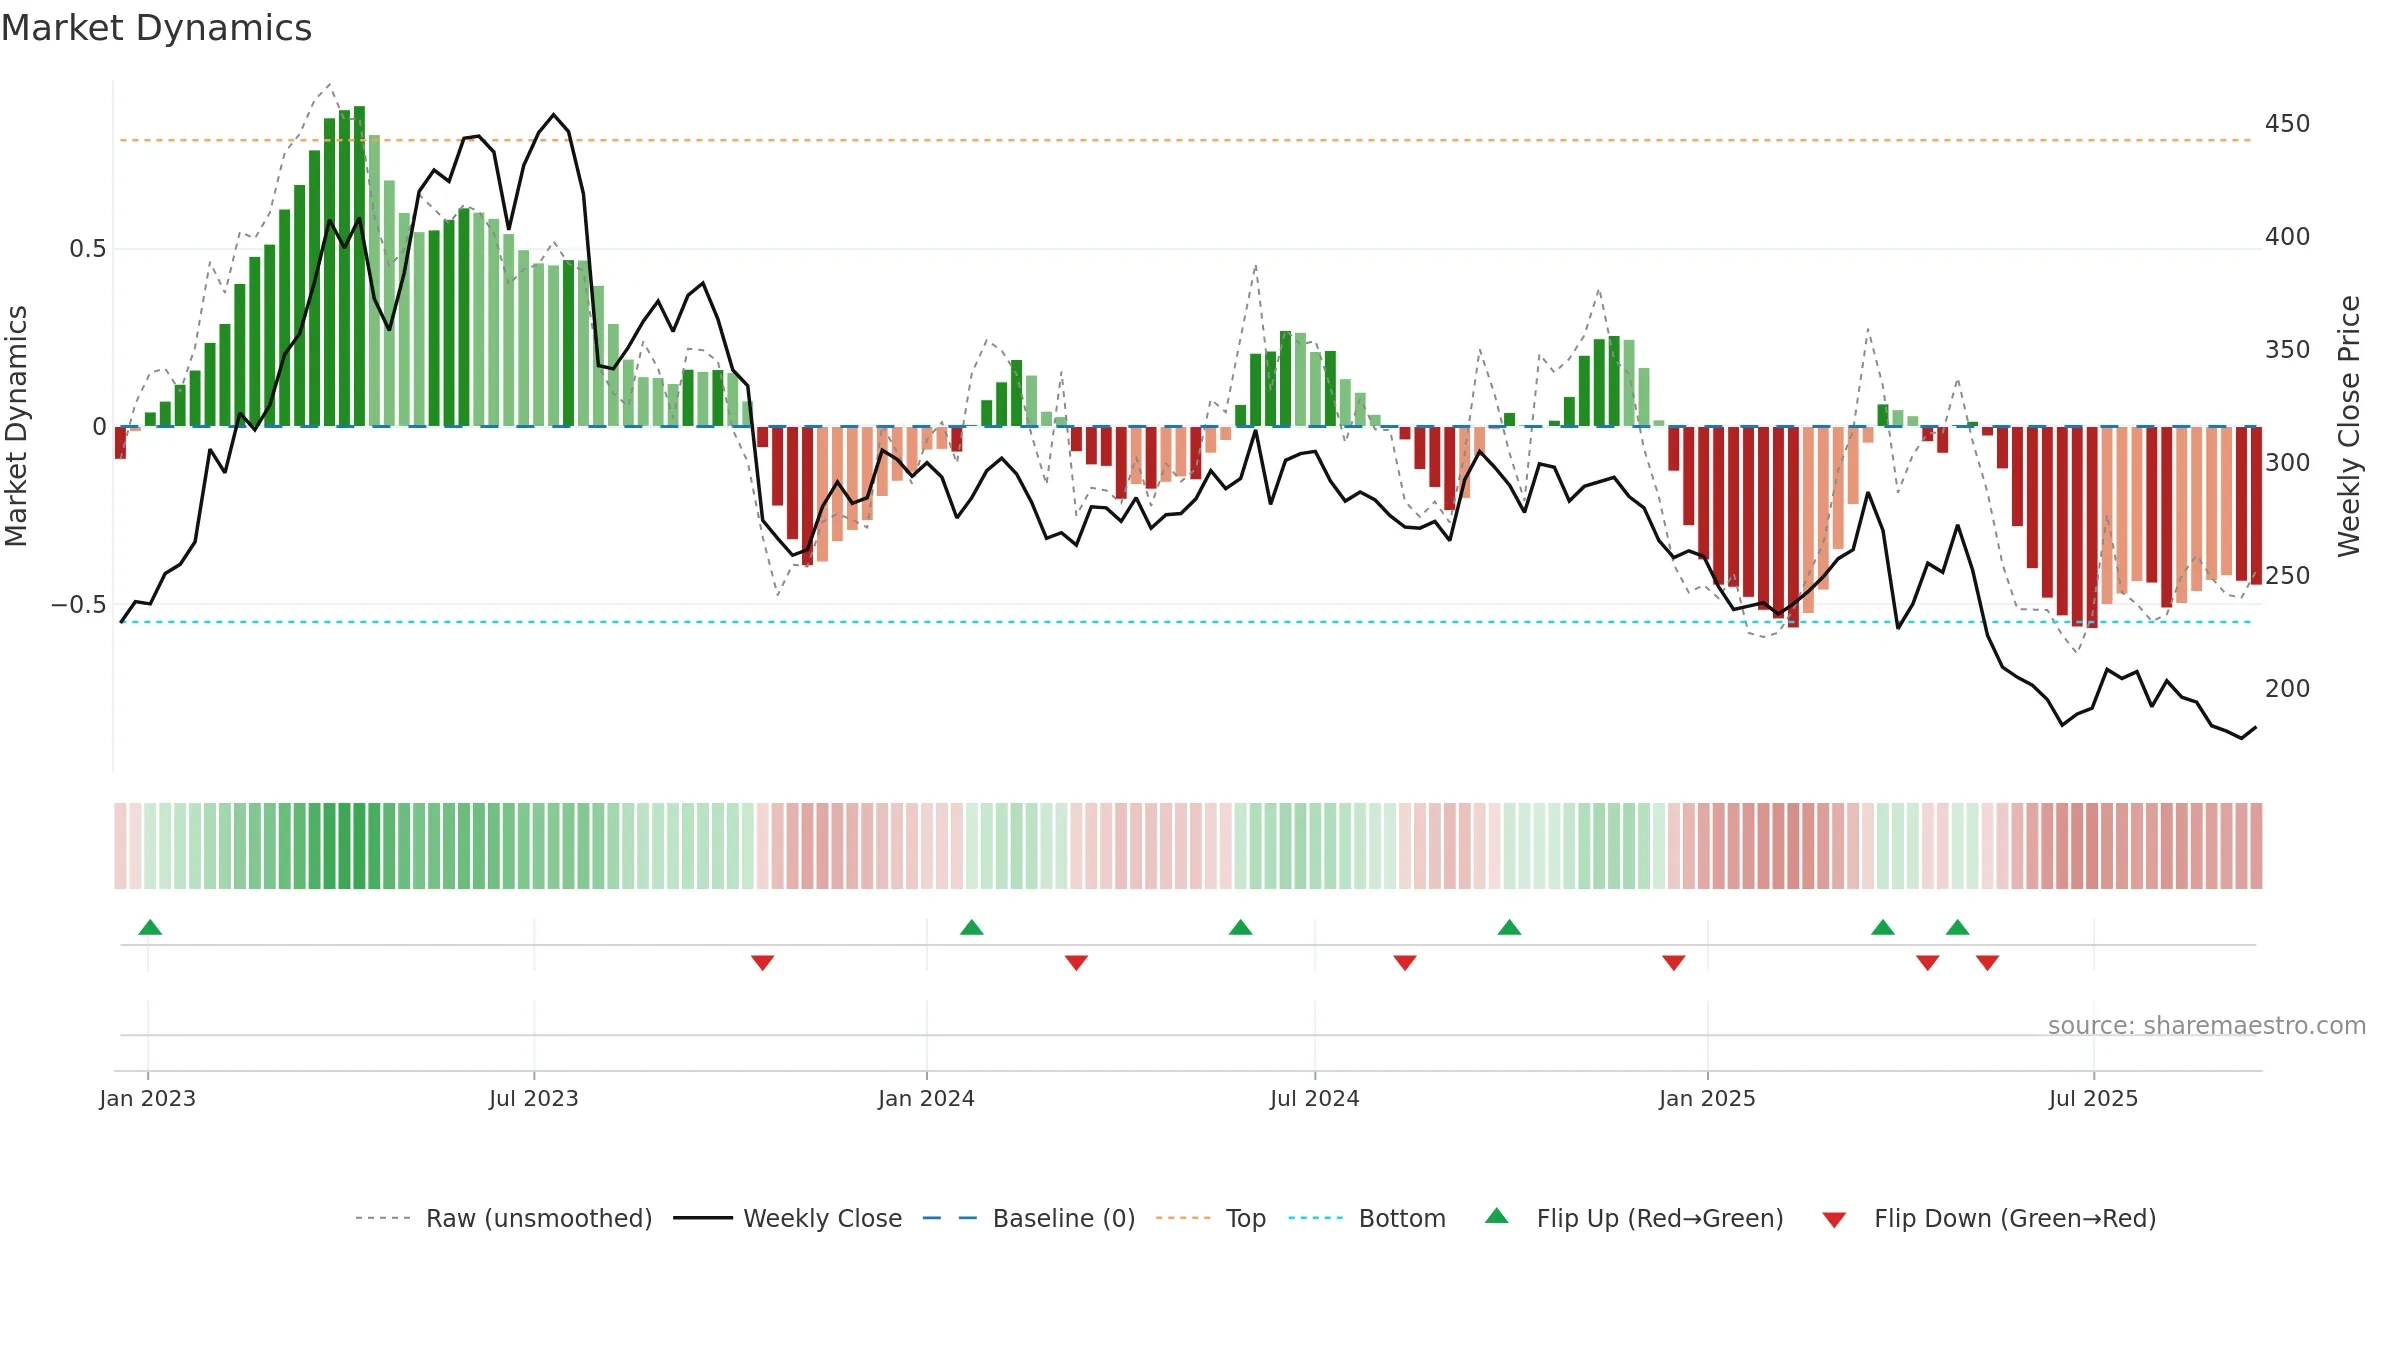
Task: Click the green flip-up triangle at Jan 2023
Action: tap(150, 927)
